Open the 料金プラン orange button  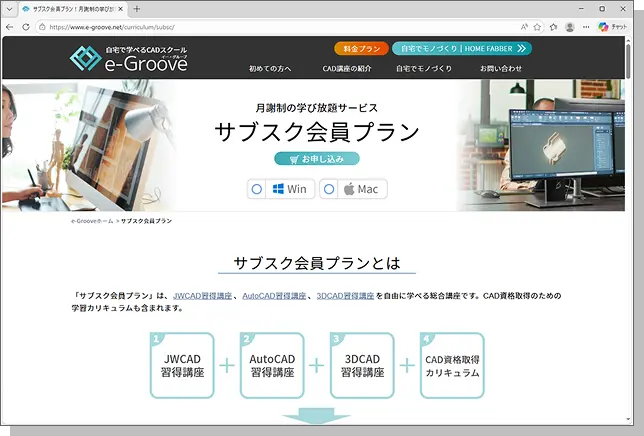click(x=361, y=48)
